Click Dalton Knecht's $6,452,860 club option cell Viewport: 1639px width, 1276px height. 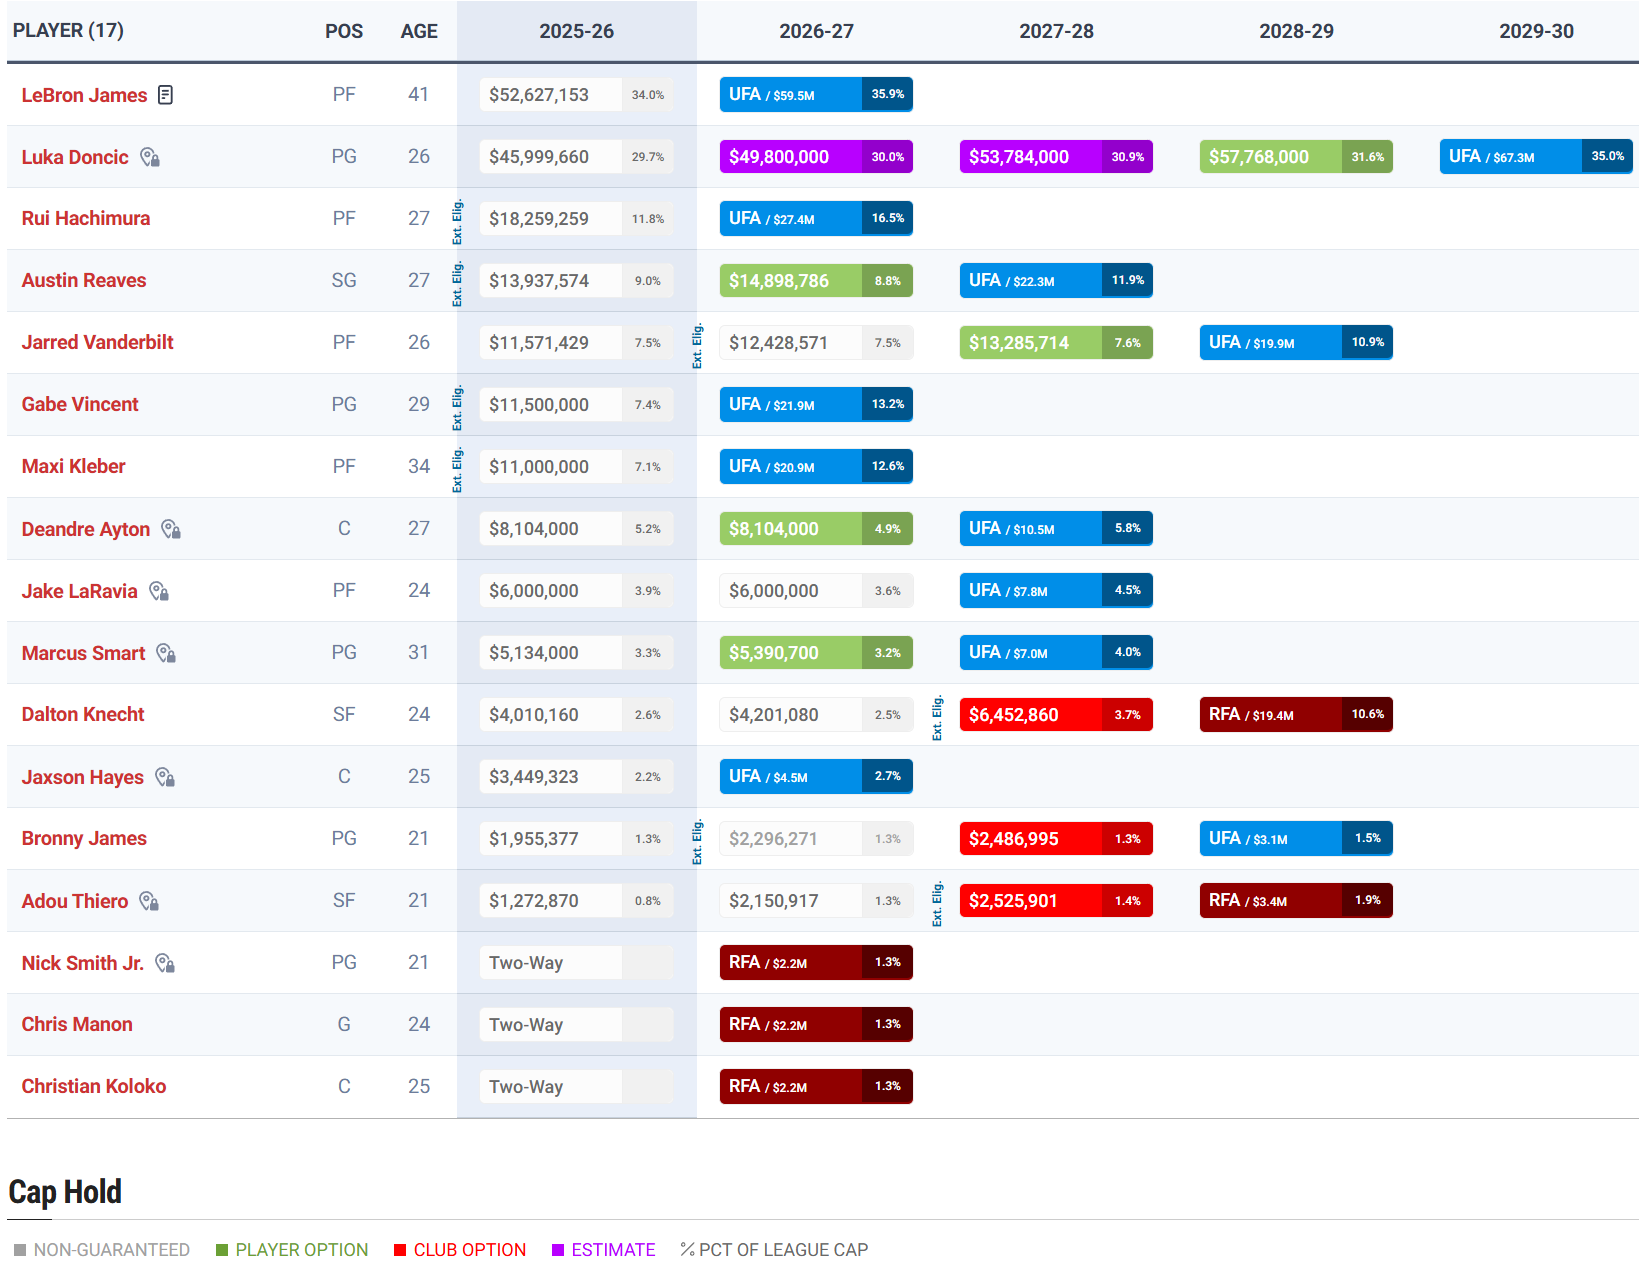tap(1057, 715)
